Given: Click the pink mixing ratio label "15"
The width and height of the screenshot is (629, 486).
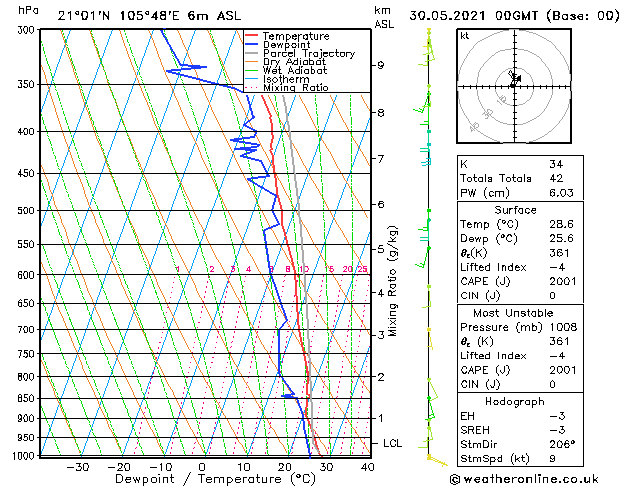Looking at the screenshot, I should 329,269.
